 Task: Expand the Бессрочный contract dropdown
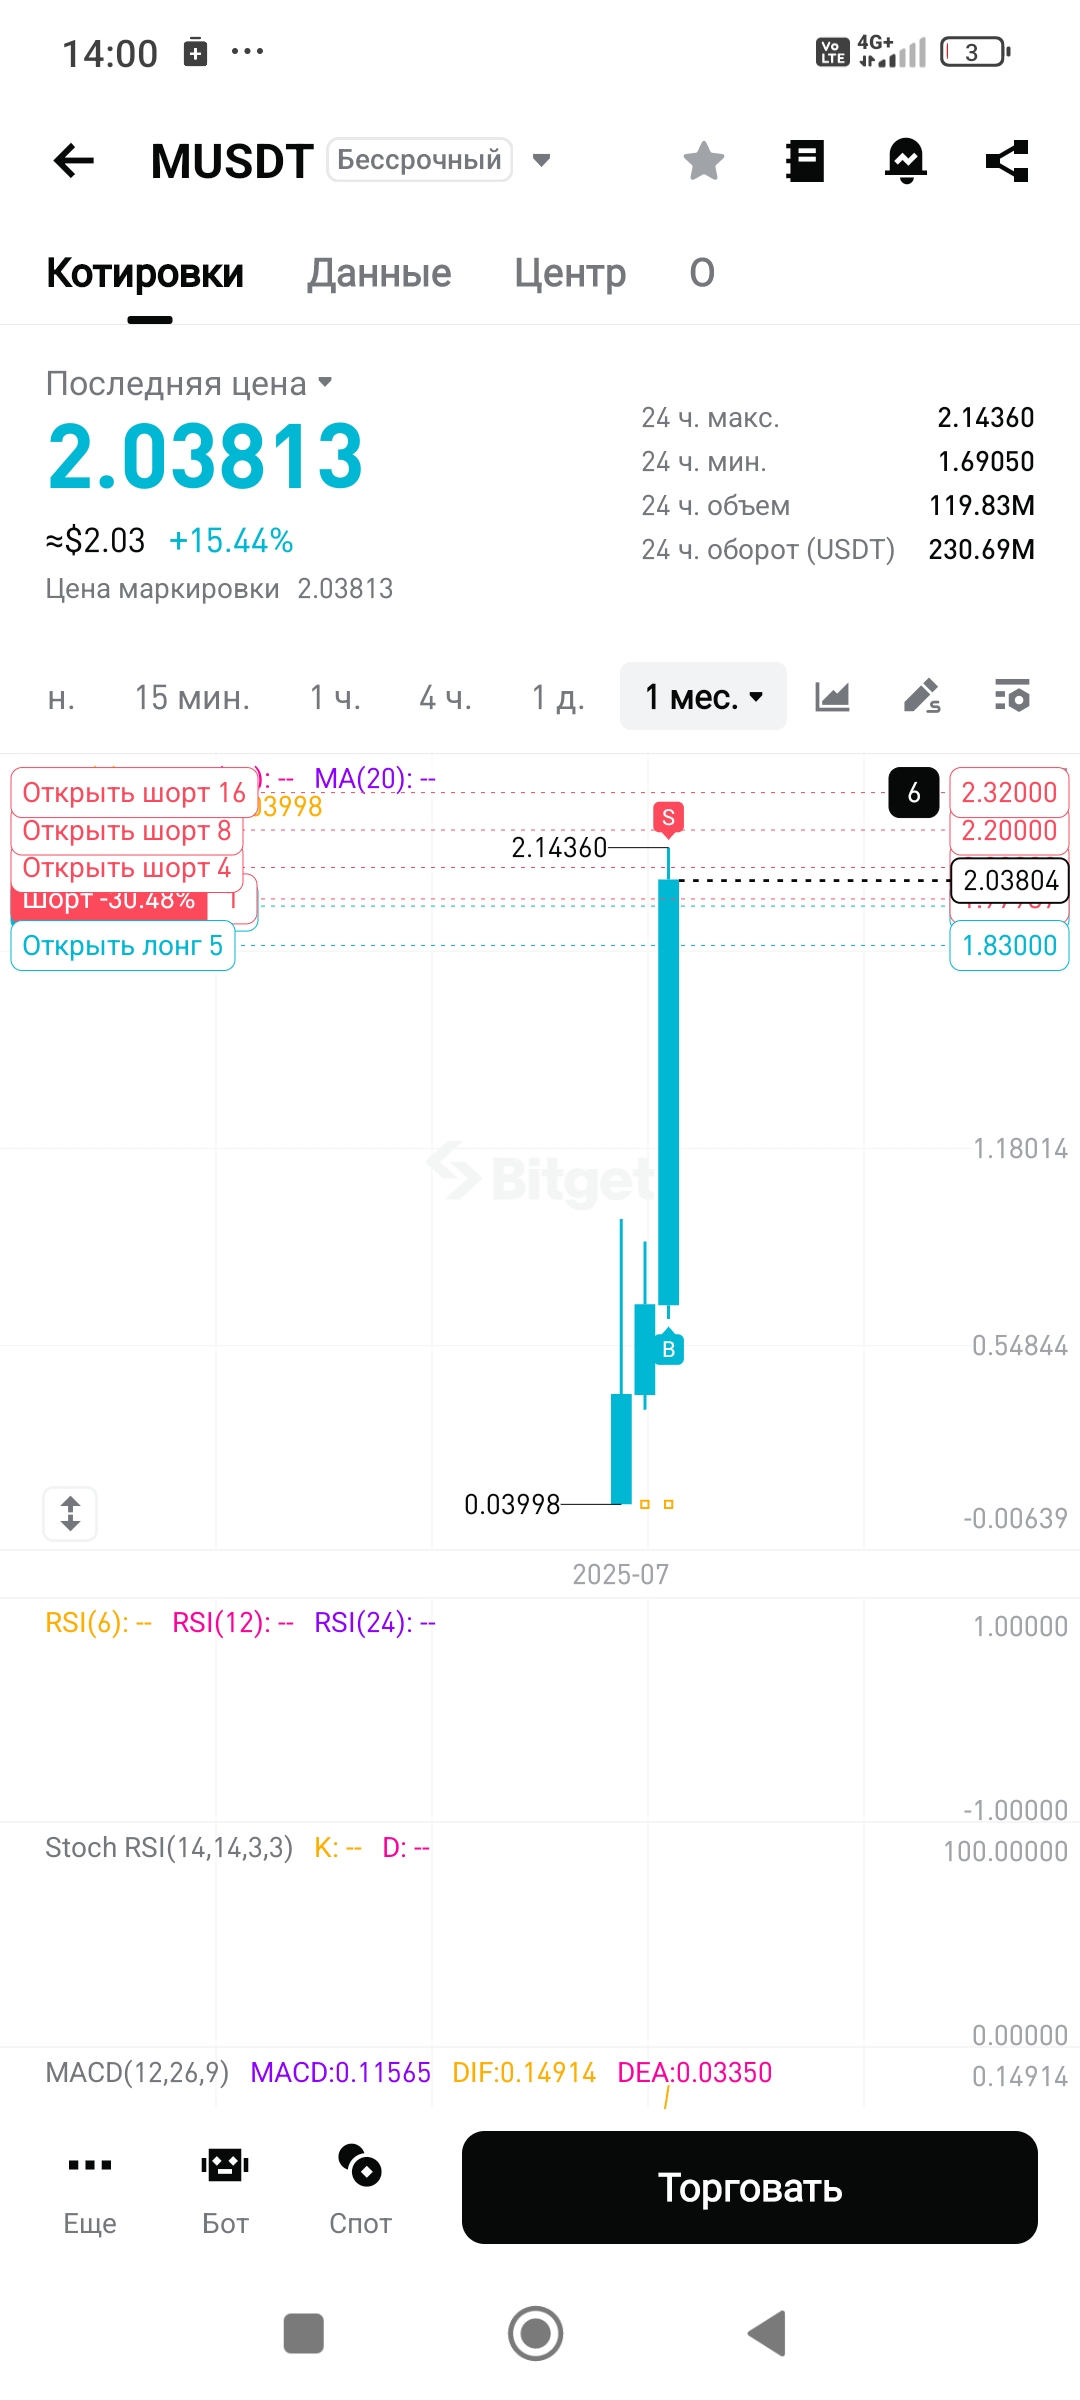point(541,160)
